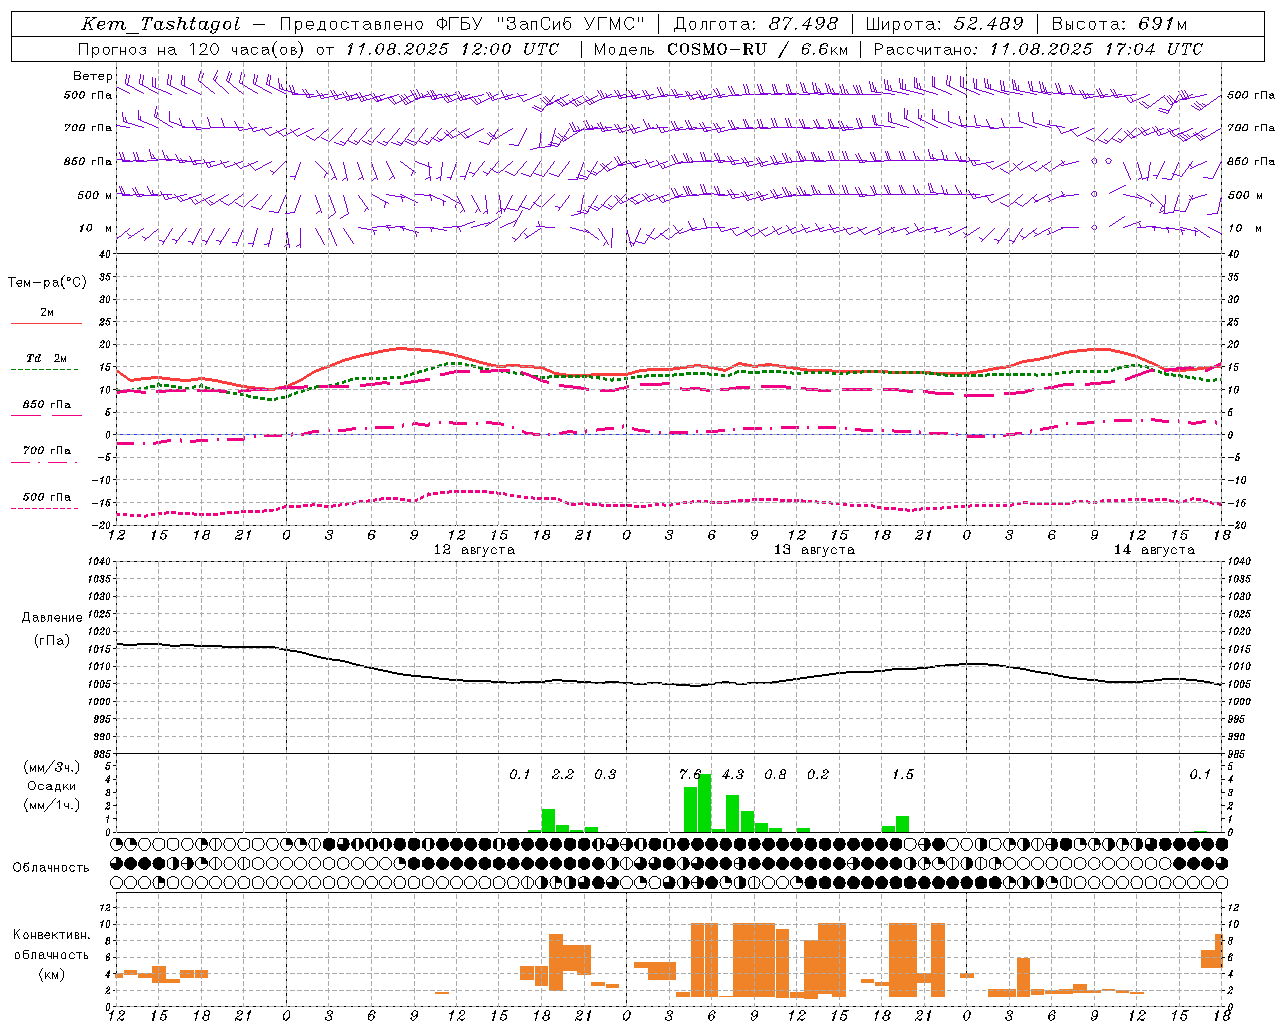This screenshot has height=1024, width=1280.
Task: Click the 'Давление' pressure panel label
Action: (52, 618)
